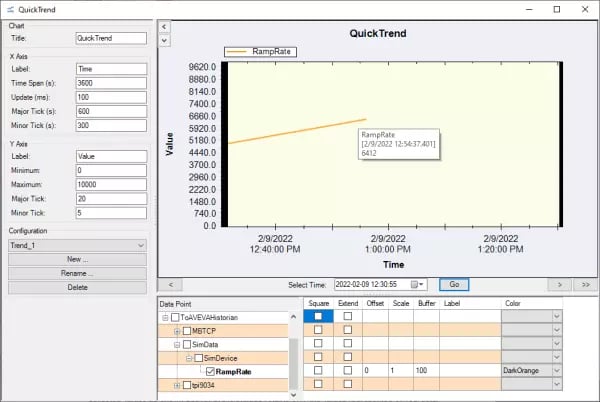Viewport: 600px width, 402px height.
Task: Click the Y Axis Minimum field
Action: click(x=111, y=171)
